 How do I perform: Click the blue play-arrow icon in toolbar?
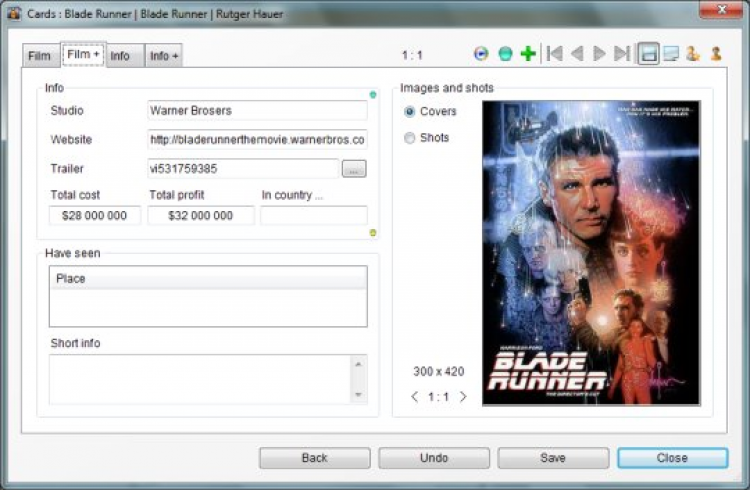481,54
